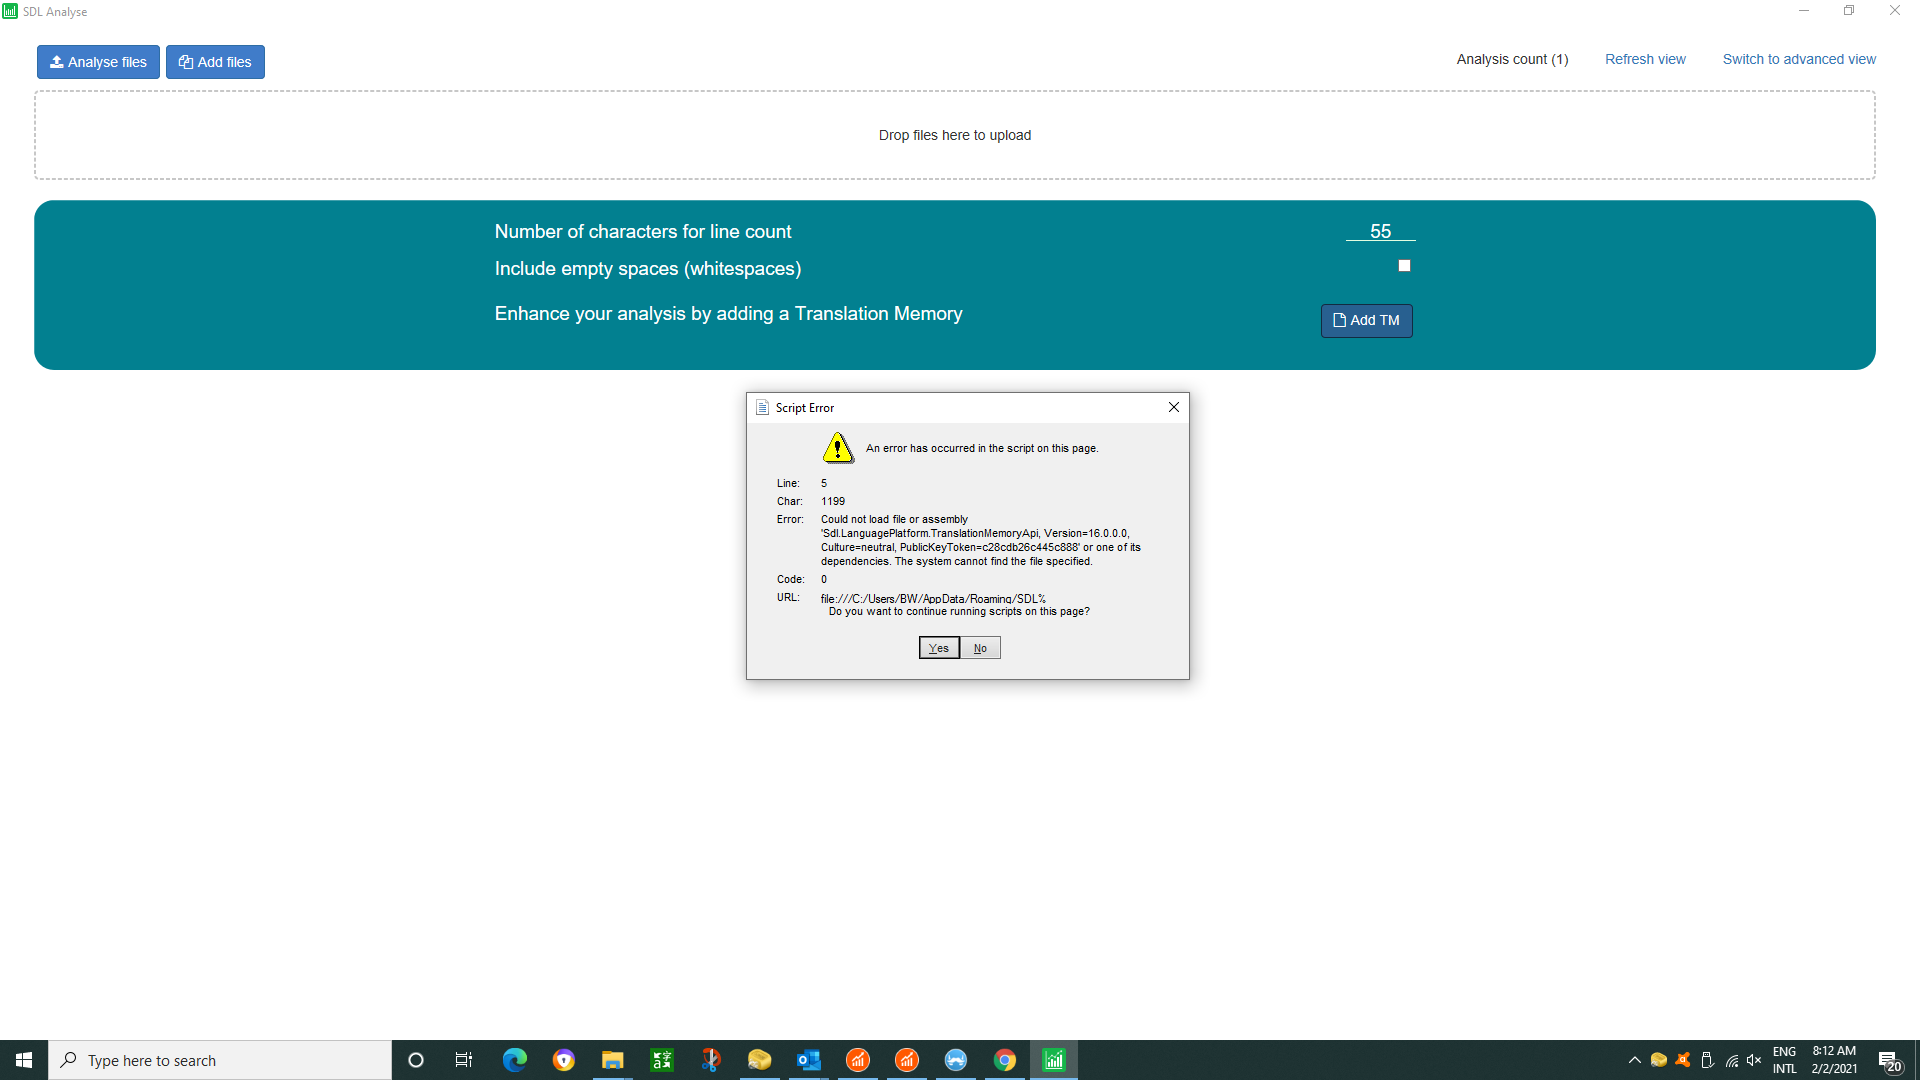Viewport: 1920px width, 1080px height.
Task: Open the green translator app icon
Action: (661, 1060)
